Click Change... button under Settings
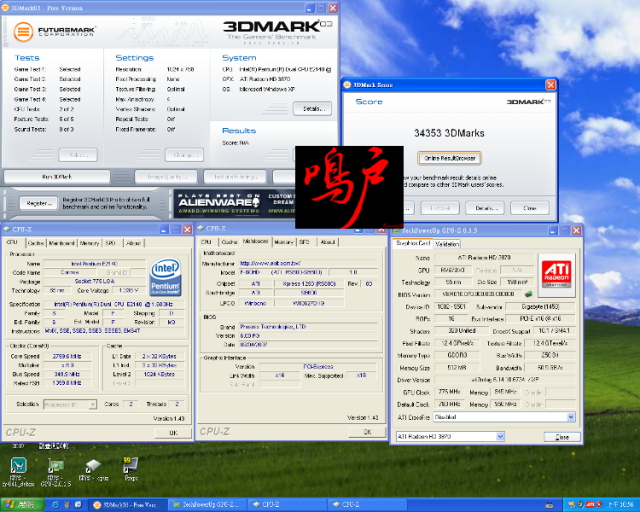Screen dimensions: 640x512 pyautogui.click(x=184, y=155)
